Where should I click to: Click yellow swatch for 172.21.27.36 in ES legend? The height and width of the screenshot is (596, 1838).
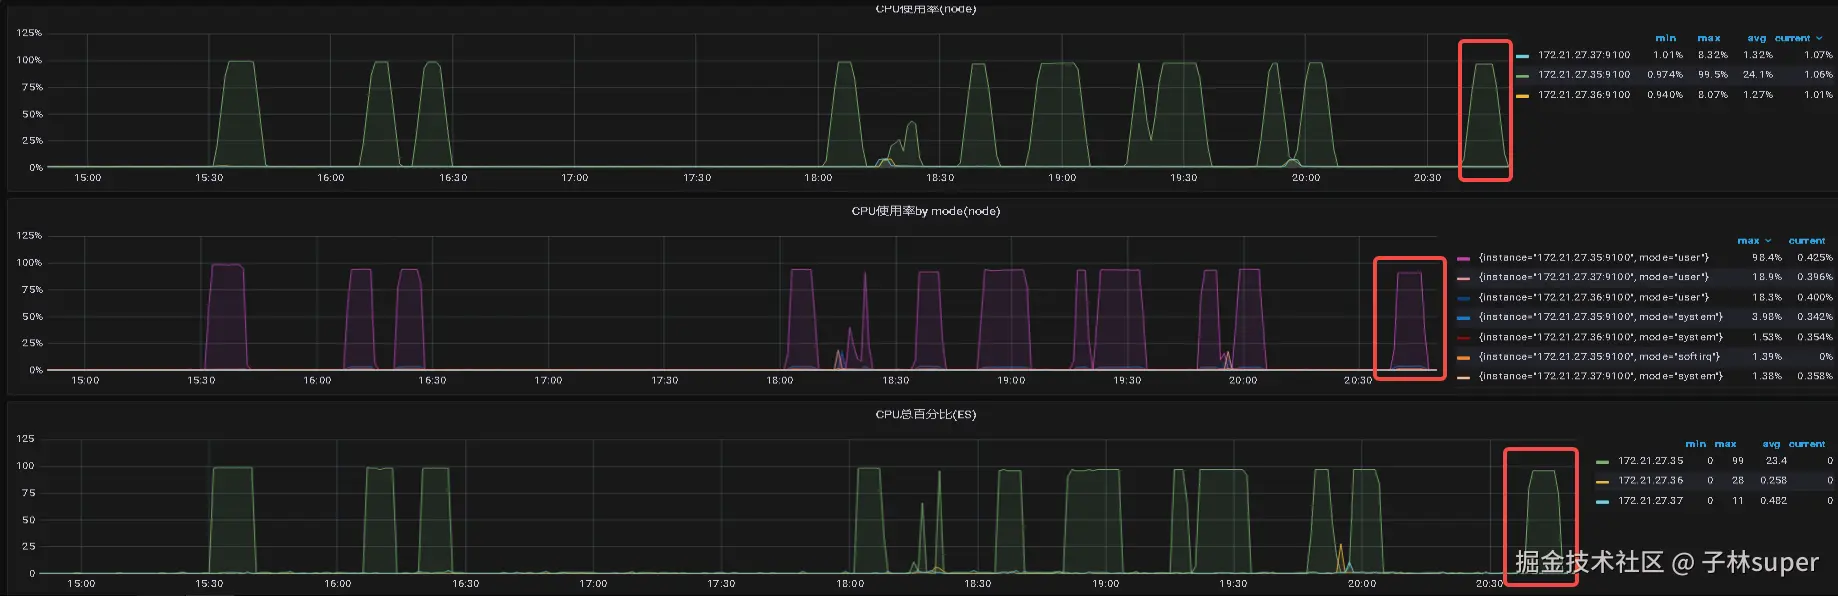coord(1603,481)
